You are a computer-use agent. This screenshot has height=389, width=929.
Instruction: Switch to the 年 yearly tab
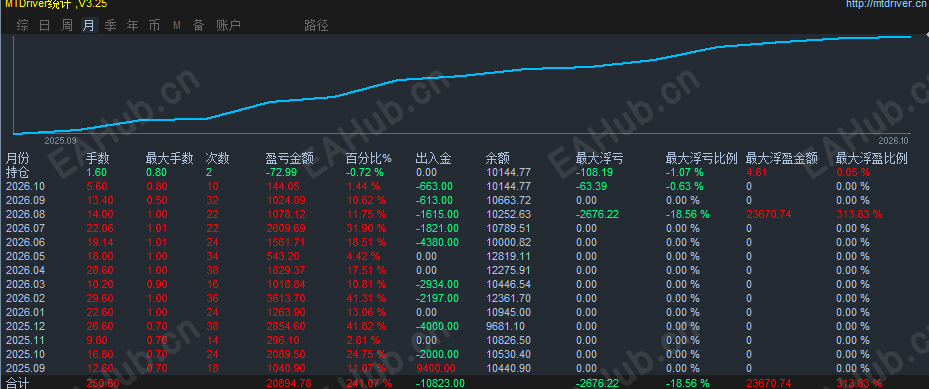point(133,25)
